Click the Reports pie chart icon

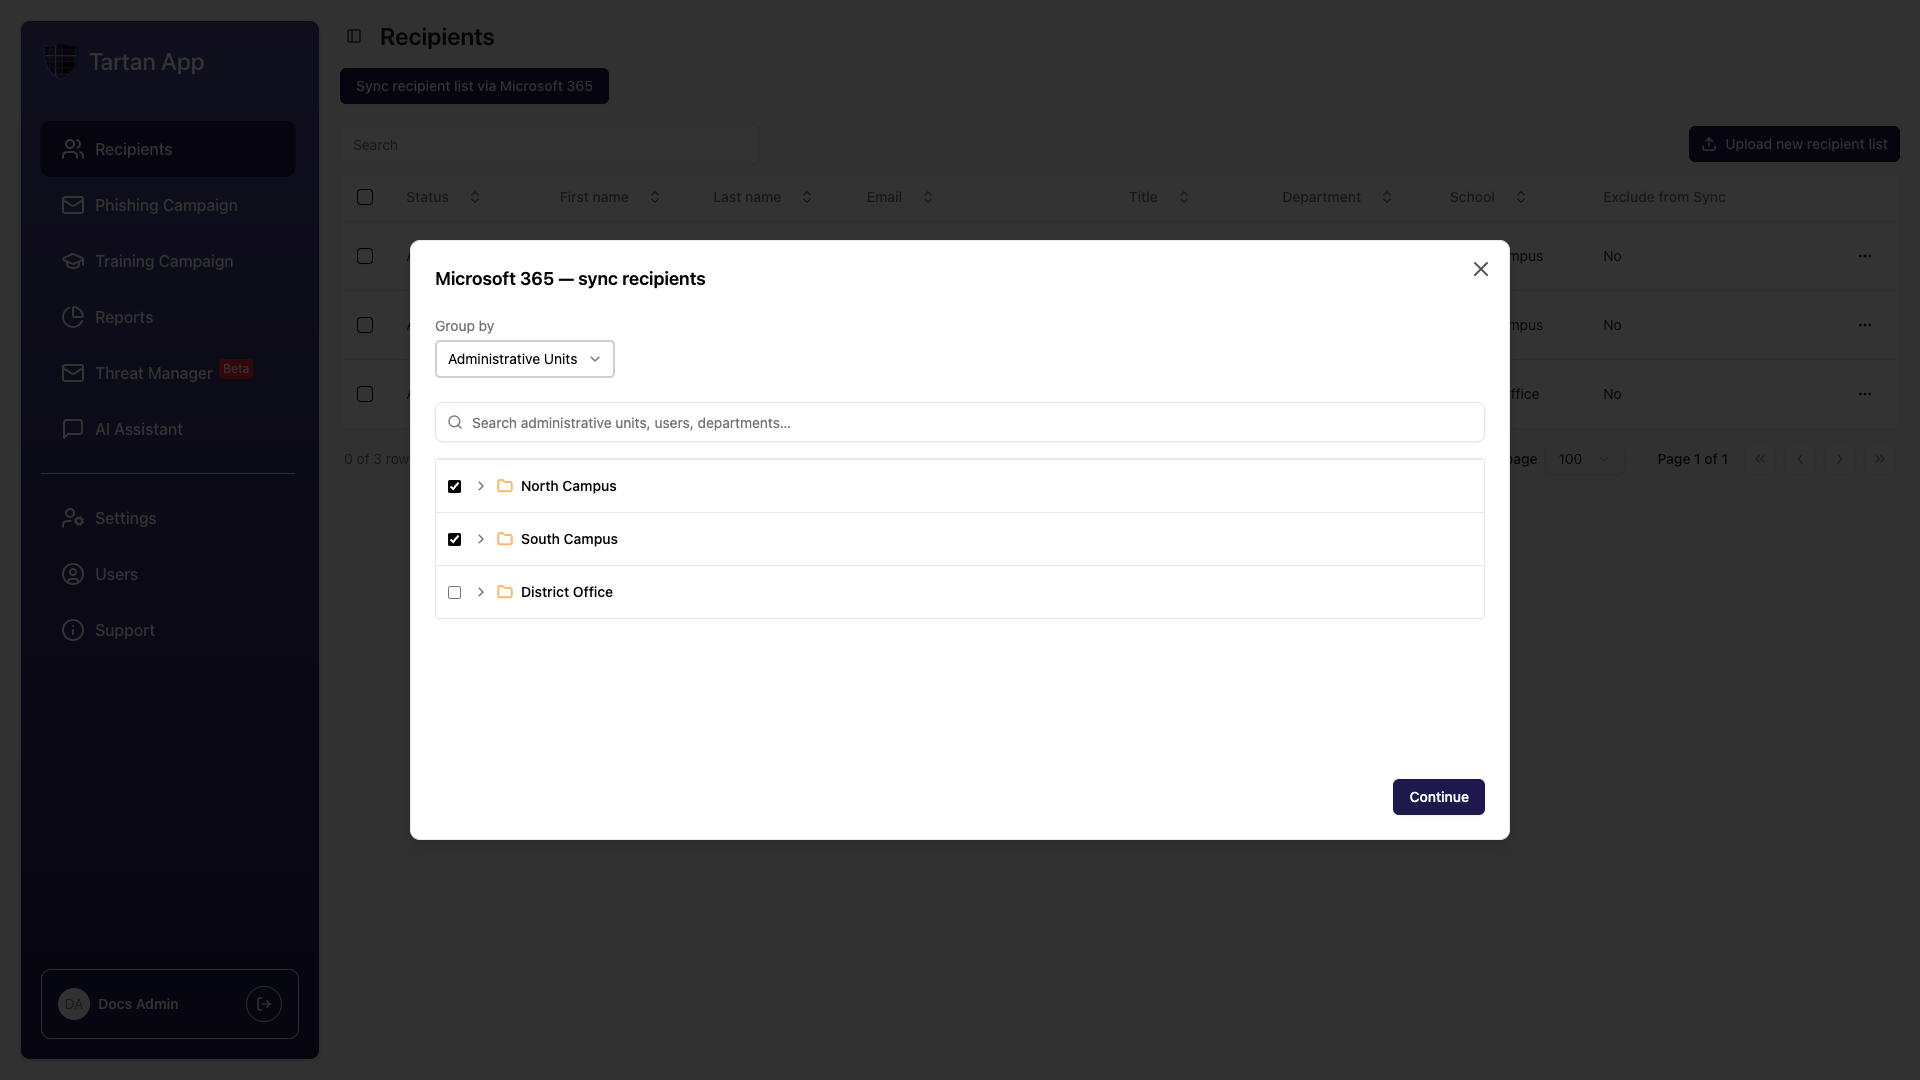point(73,317)
